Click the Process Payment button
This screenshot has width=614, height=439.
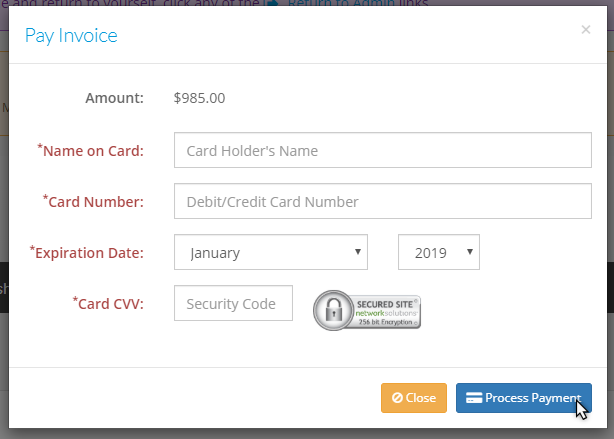[524, 398]
